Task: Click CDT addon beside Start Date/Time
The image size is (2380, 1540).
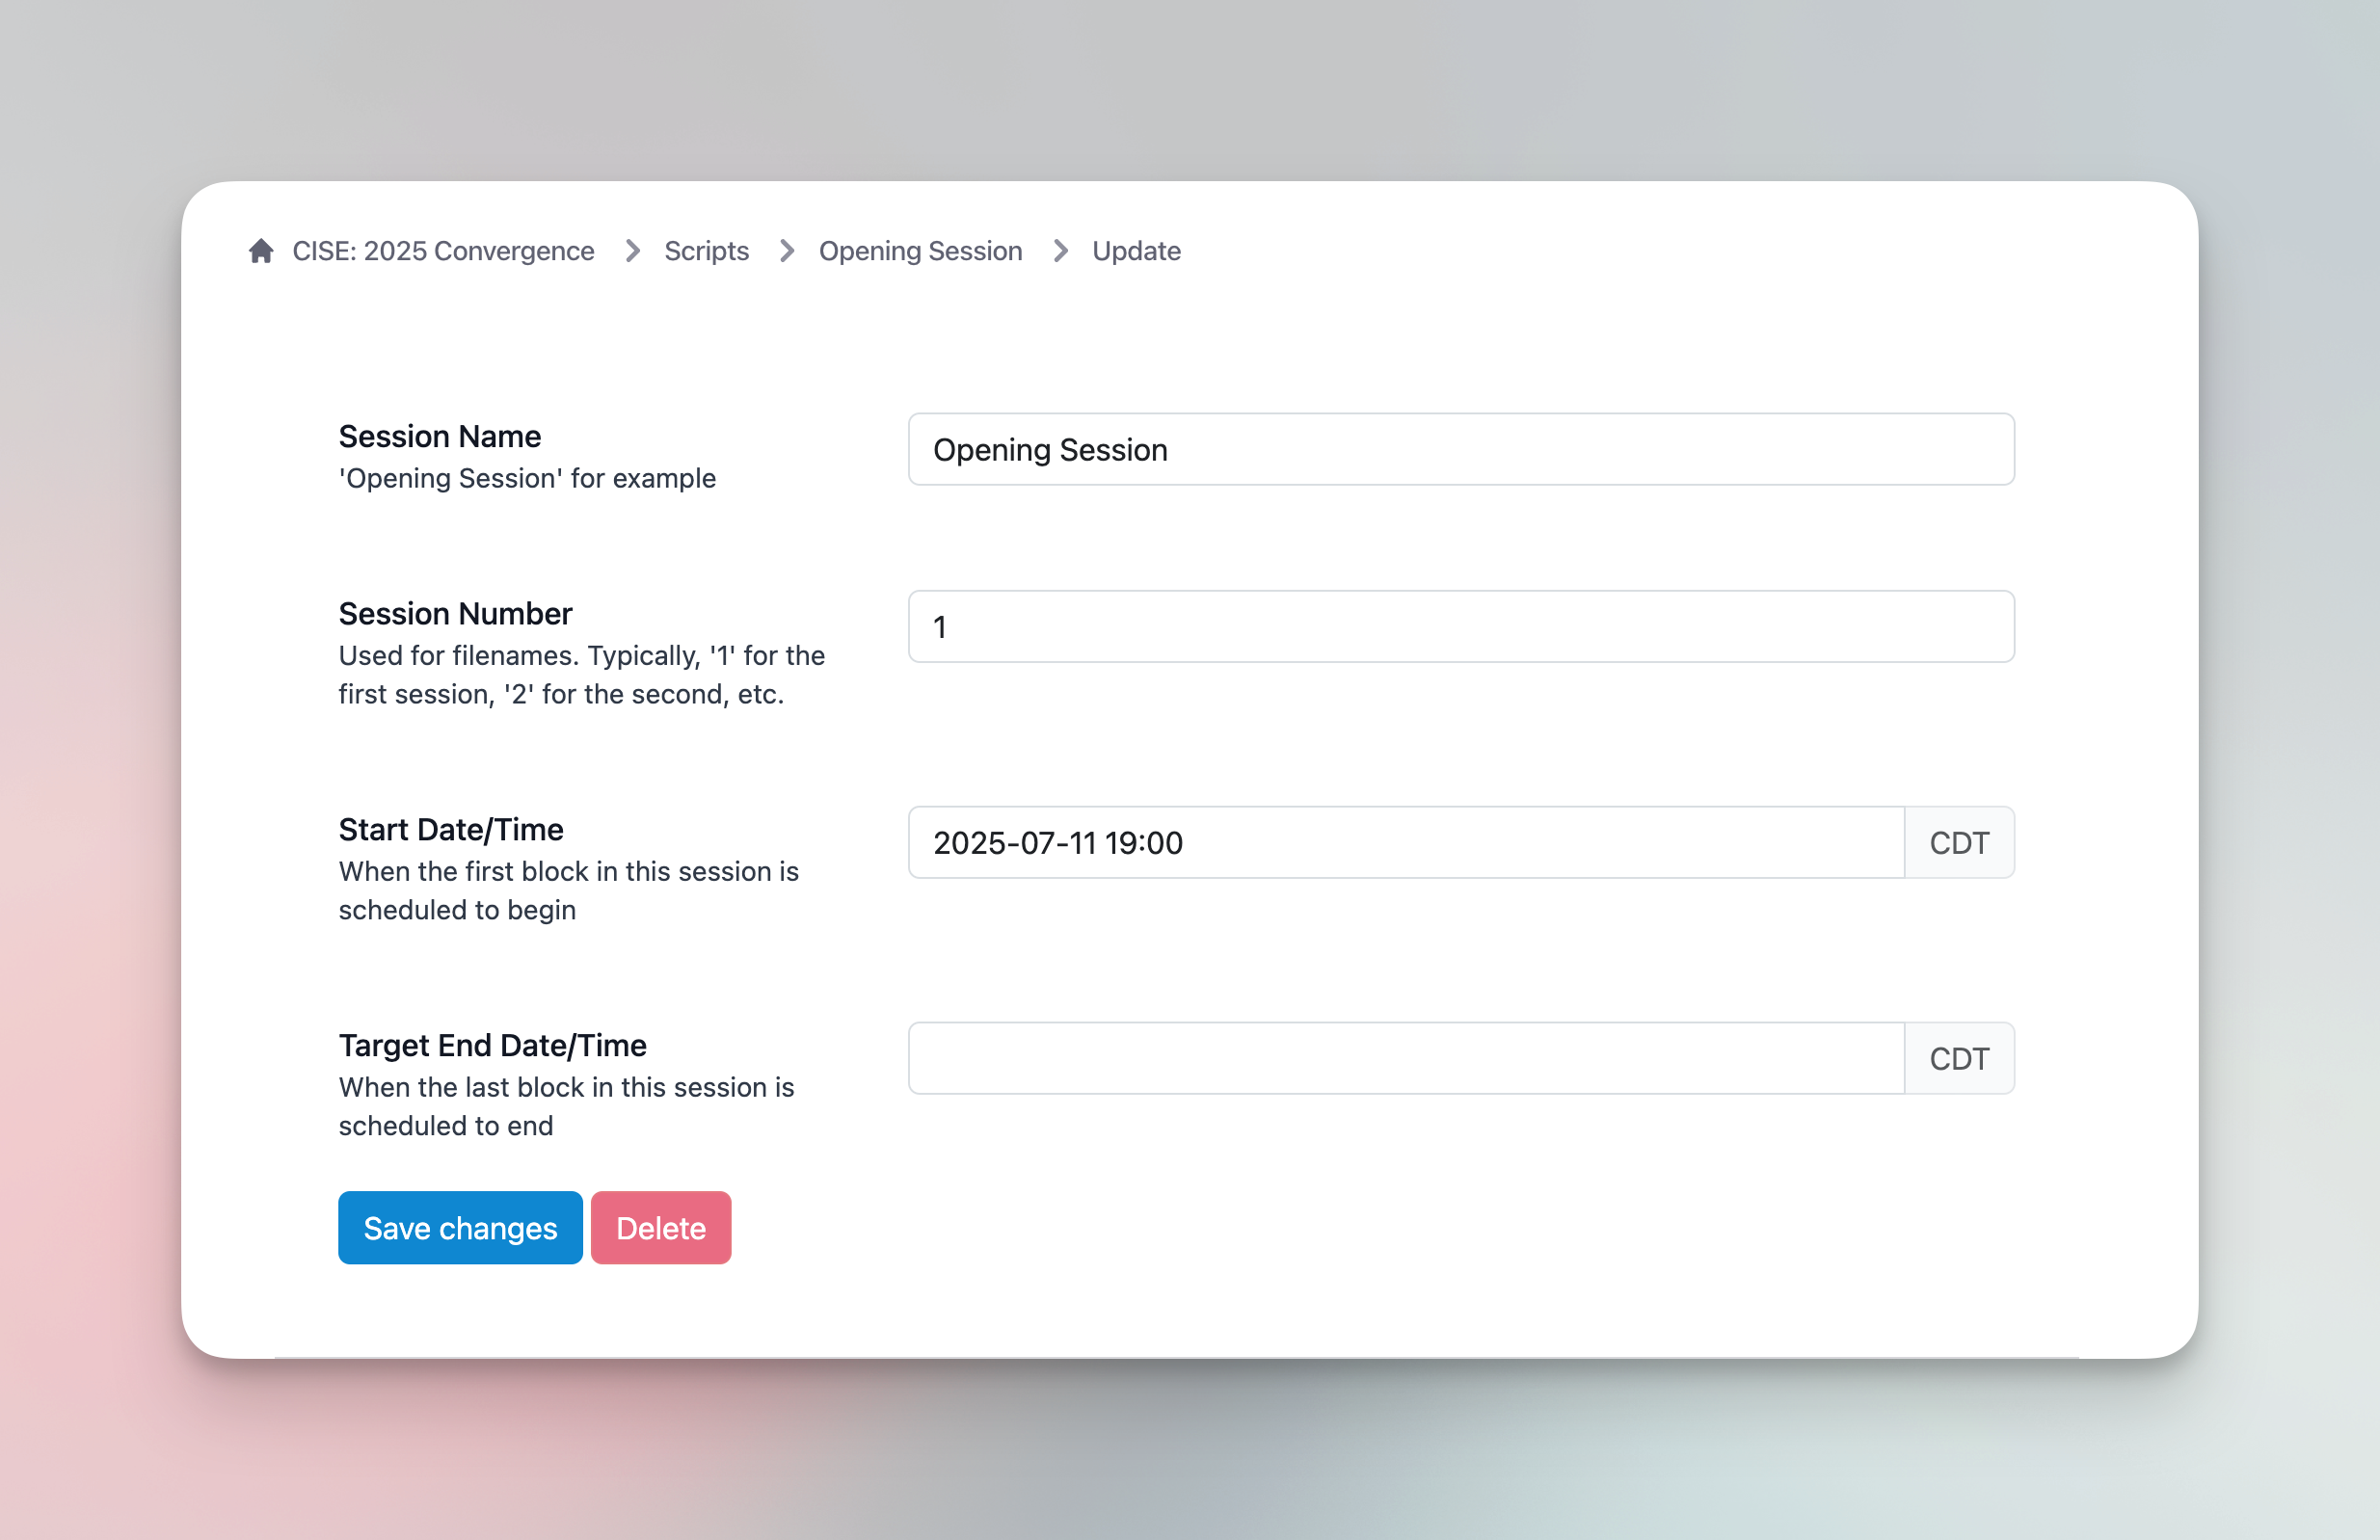Action: tap(1958, 843)
